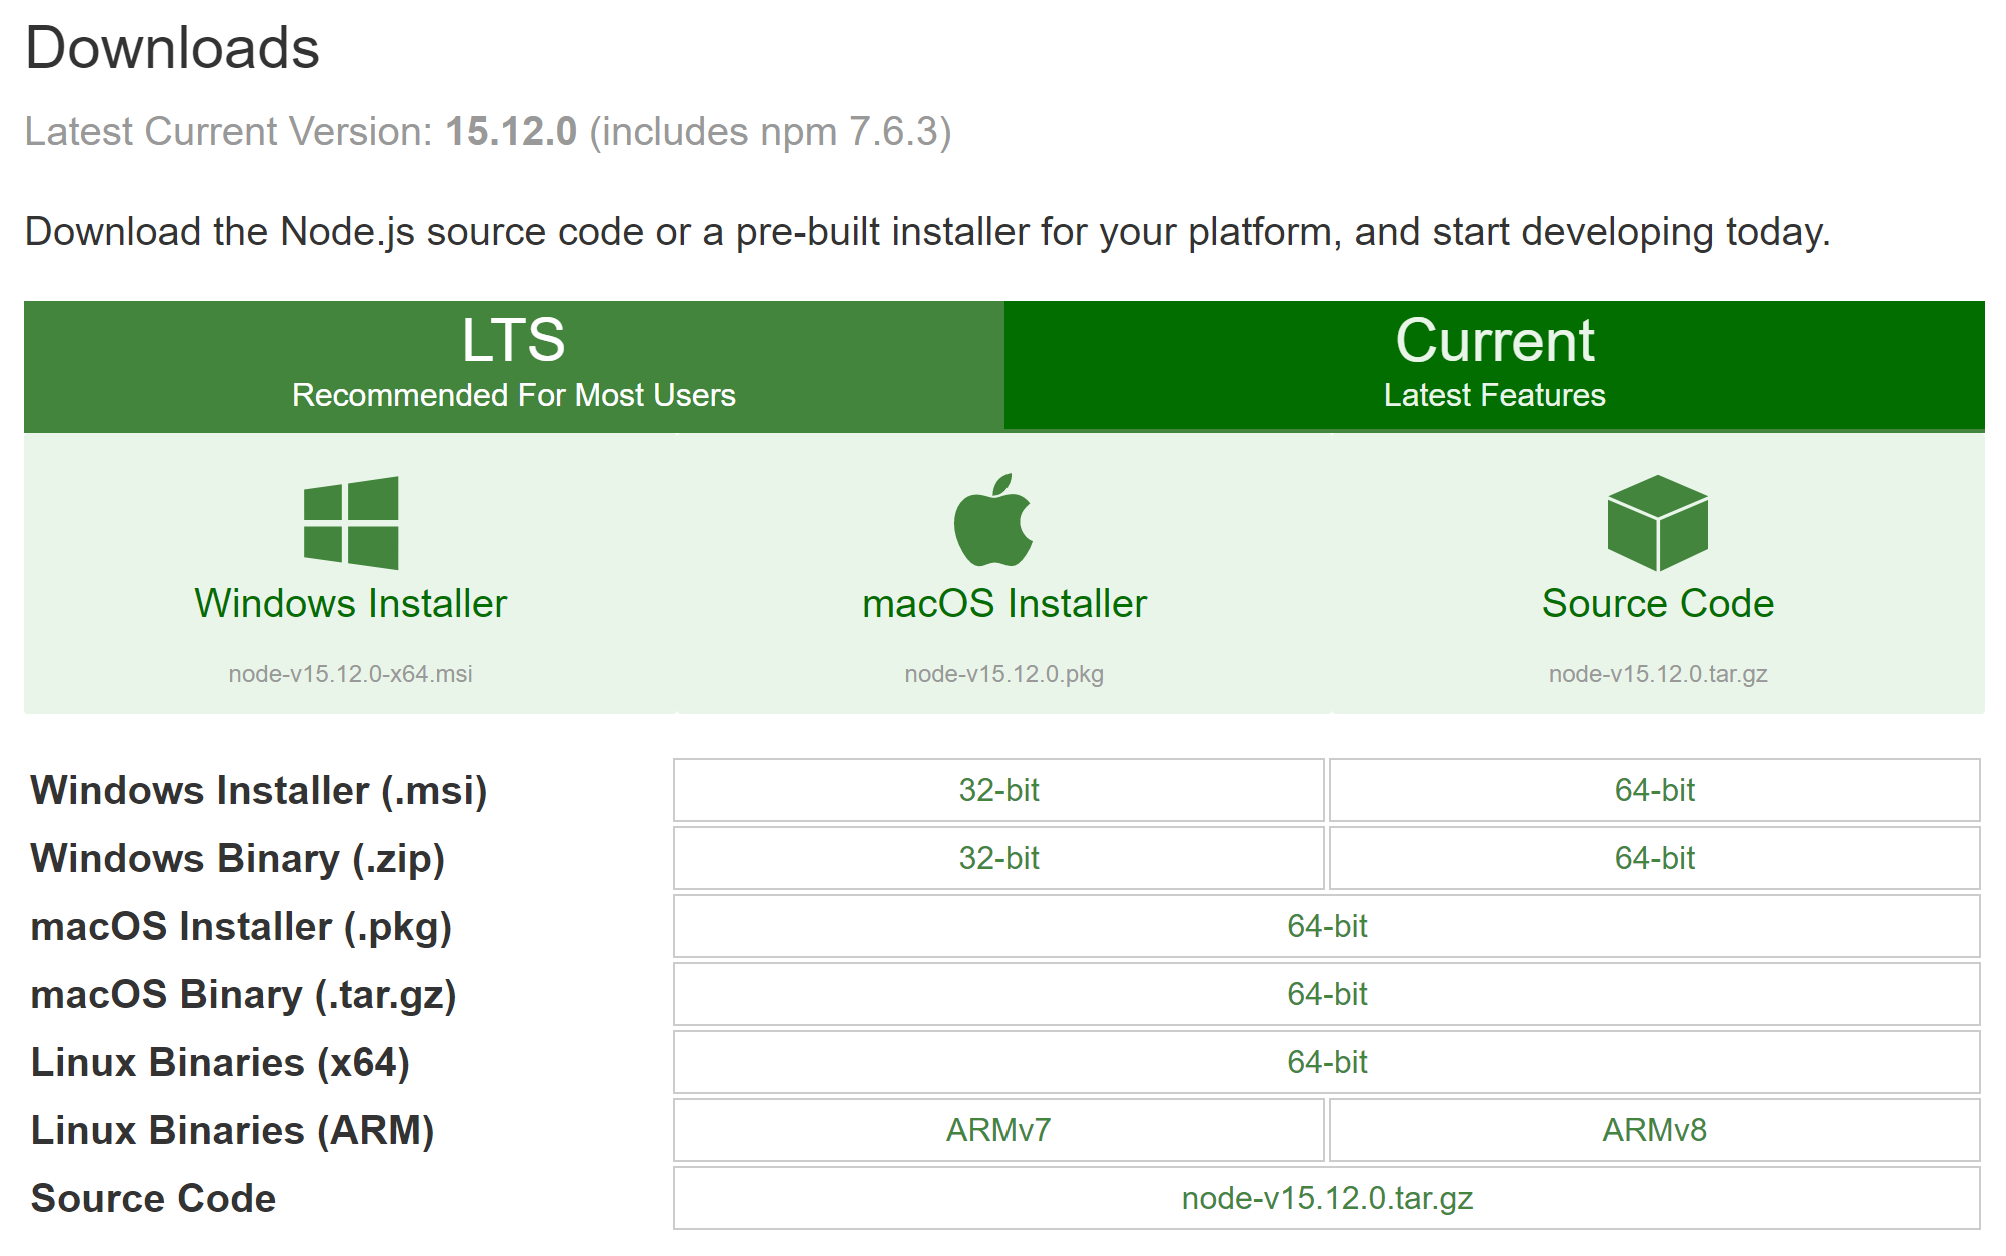Viewport: 2006px width, 1256px height.
Task: Click the Windows Installer (.msi) row label
Action: [x=259, y=790]
